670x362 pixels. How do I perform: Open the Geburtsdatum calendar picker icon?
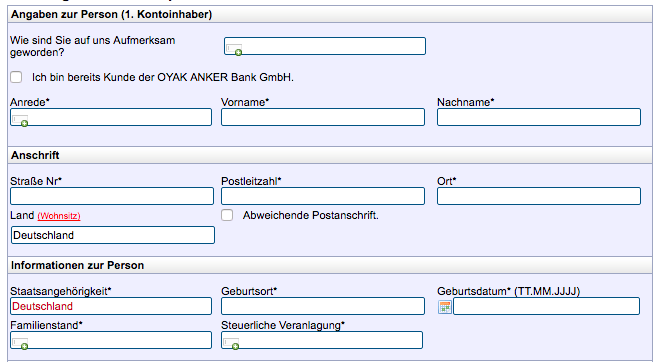coord(445,307)
